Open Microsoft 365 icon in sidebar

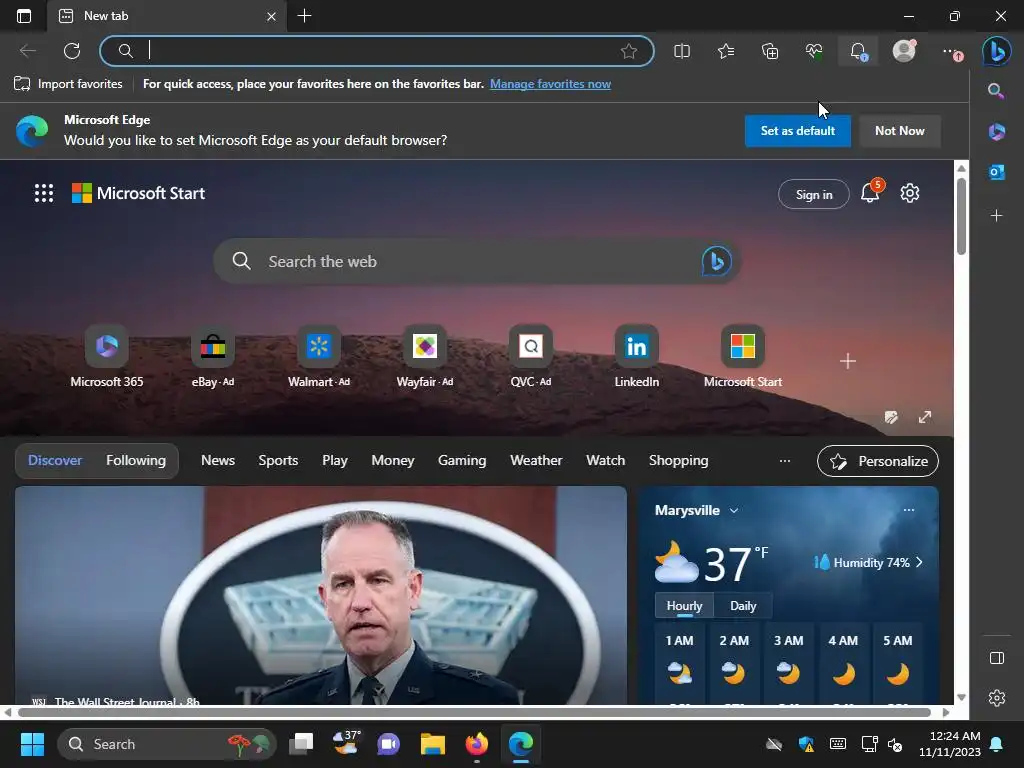[x=997, y=132]
